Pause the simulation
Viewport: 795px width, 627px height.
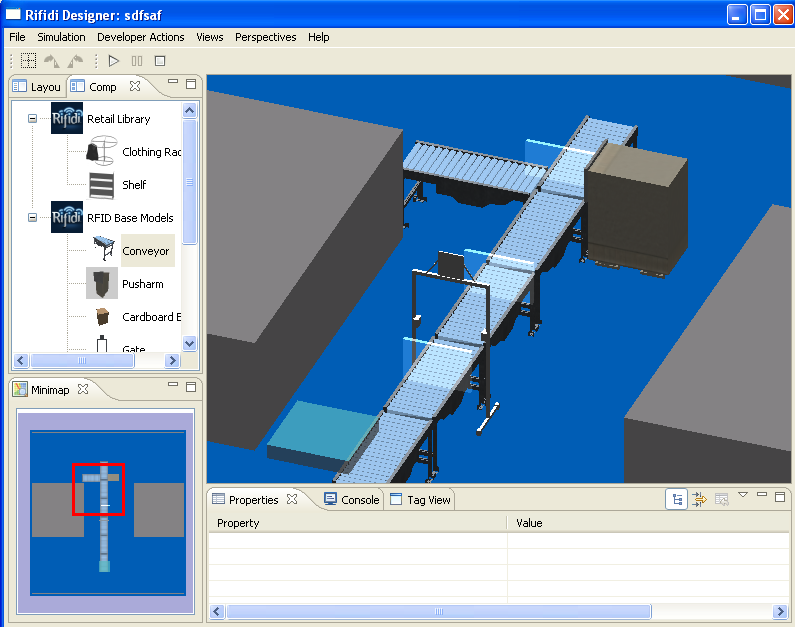pos(137,61)
